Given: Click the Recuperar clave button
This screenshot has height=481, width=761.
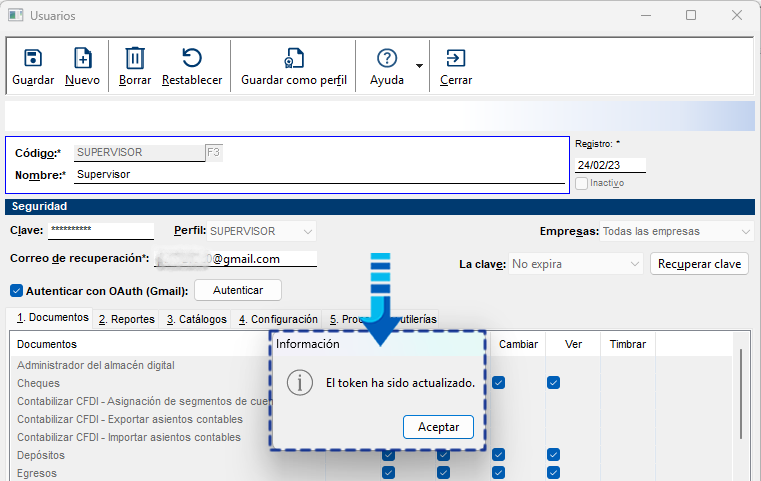Looking at the screenshot, I should [700, 264].
